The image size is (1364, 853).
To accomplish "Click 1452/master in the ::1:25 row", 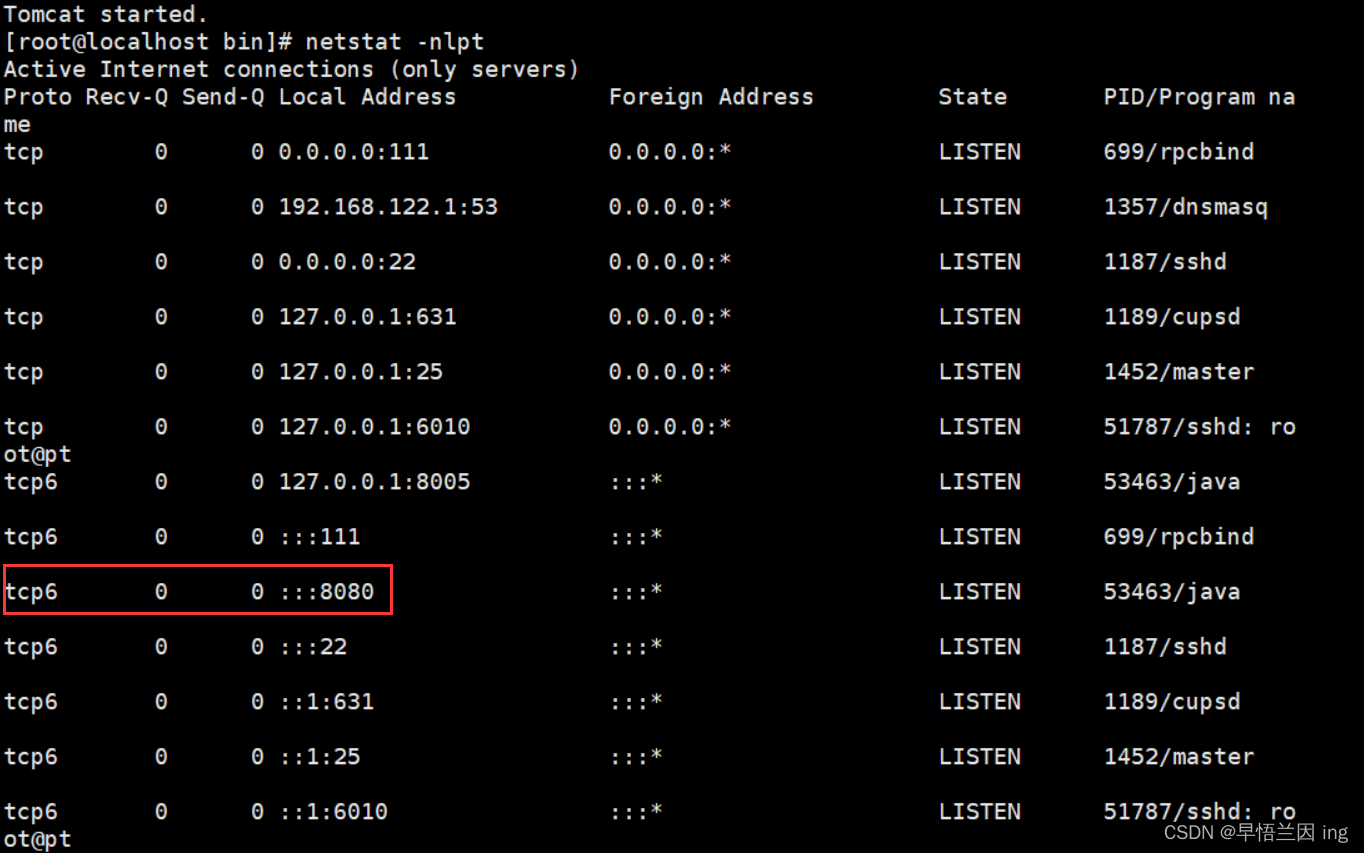I will [x=1178, y=757].
